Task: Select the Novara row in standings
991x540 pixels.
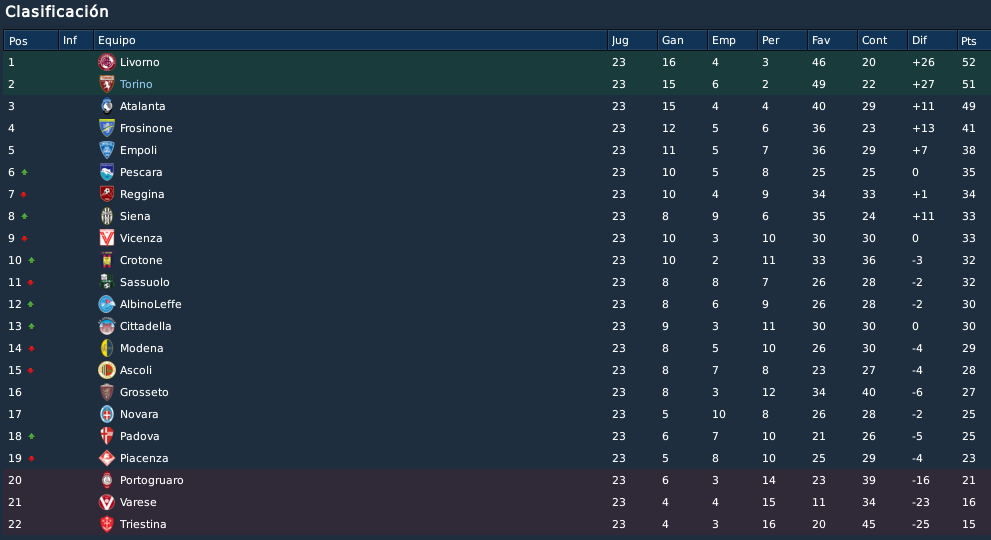Action: coord(496,414)
